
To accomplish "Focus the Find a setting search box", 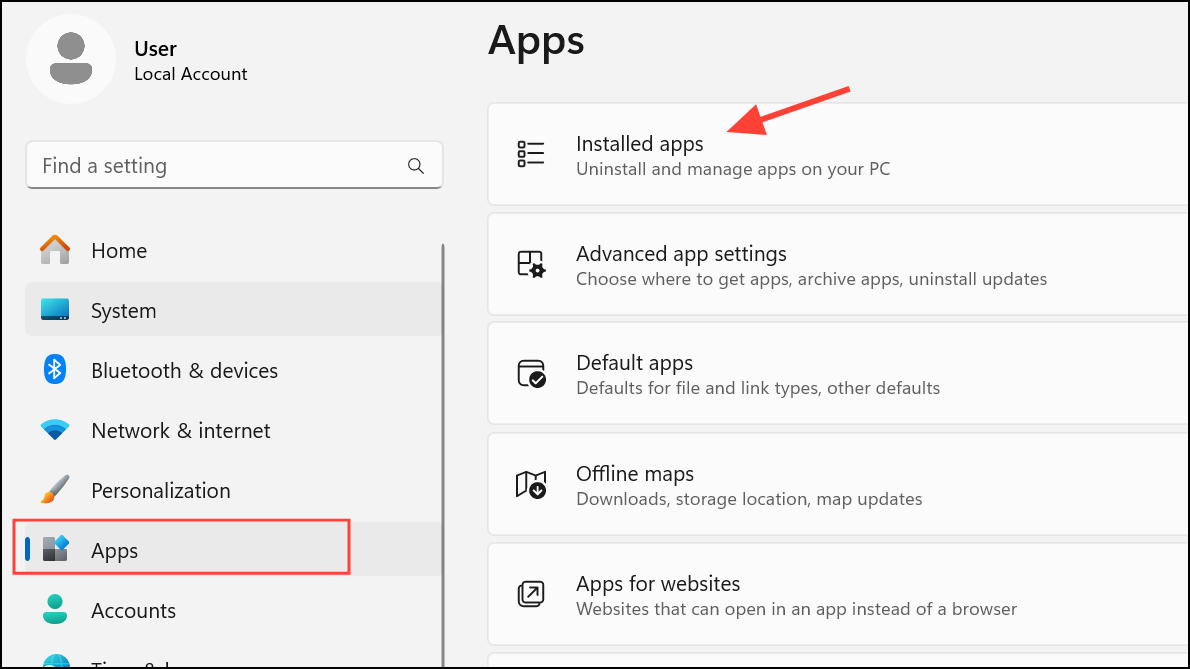I will click(235, 165).
